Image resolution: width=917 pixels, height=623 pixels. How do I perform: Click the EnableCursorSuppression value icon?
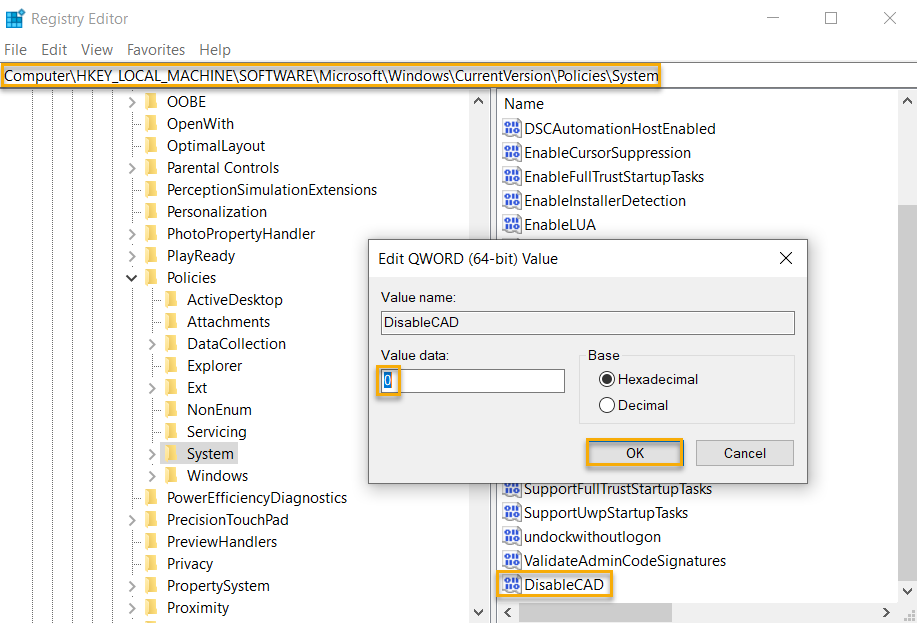[511, 152]
